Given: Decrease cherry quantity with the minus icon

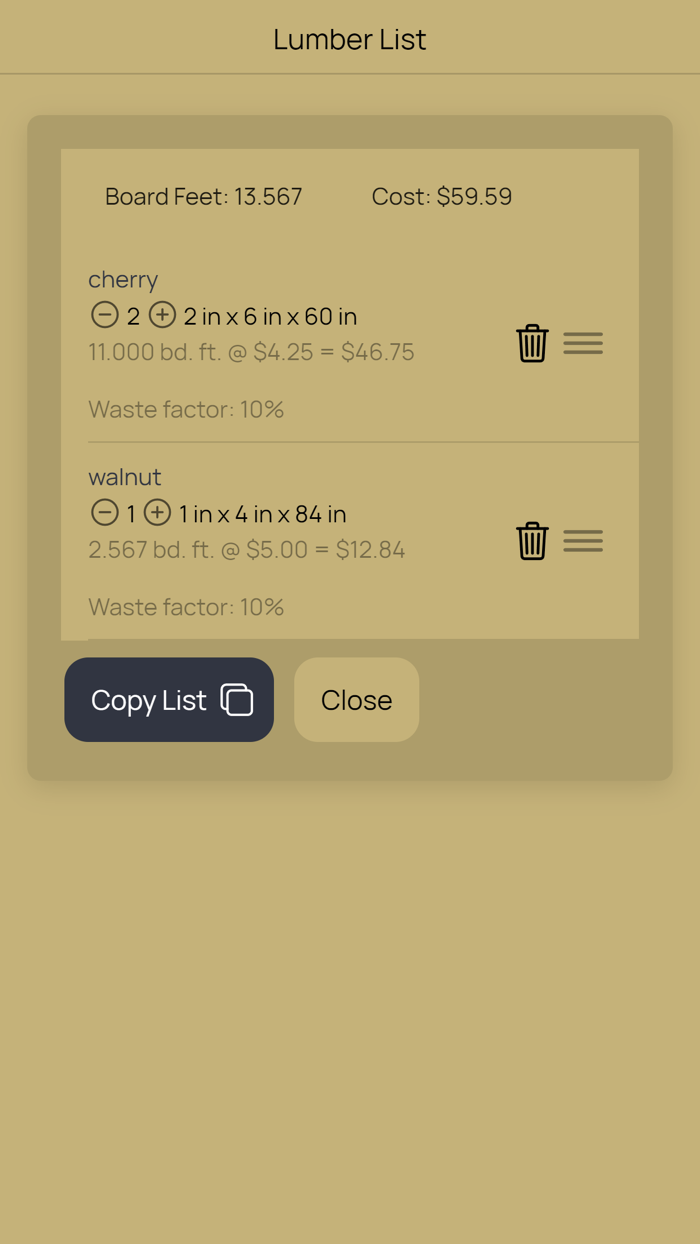Looking at the screenshot, I should [x=104, y=315].
